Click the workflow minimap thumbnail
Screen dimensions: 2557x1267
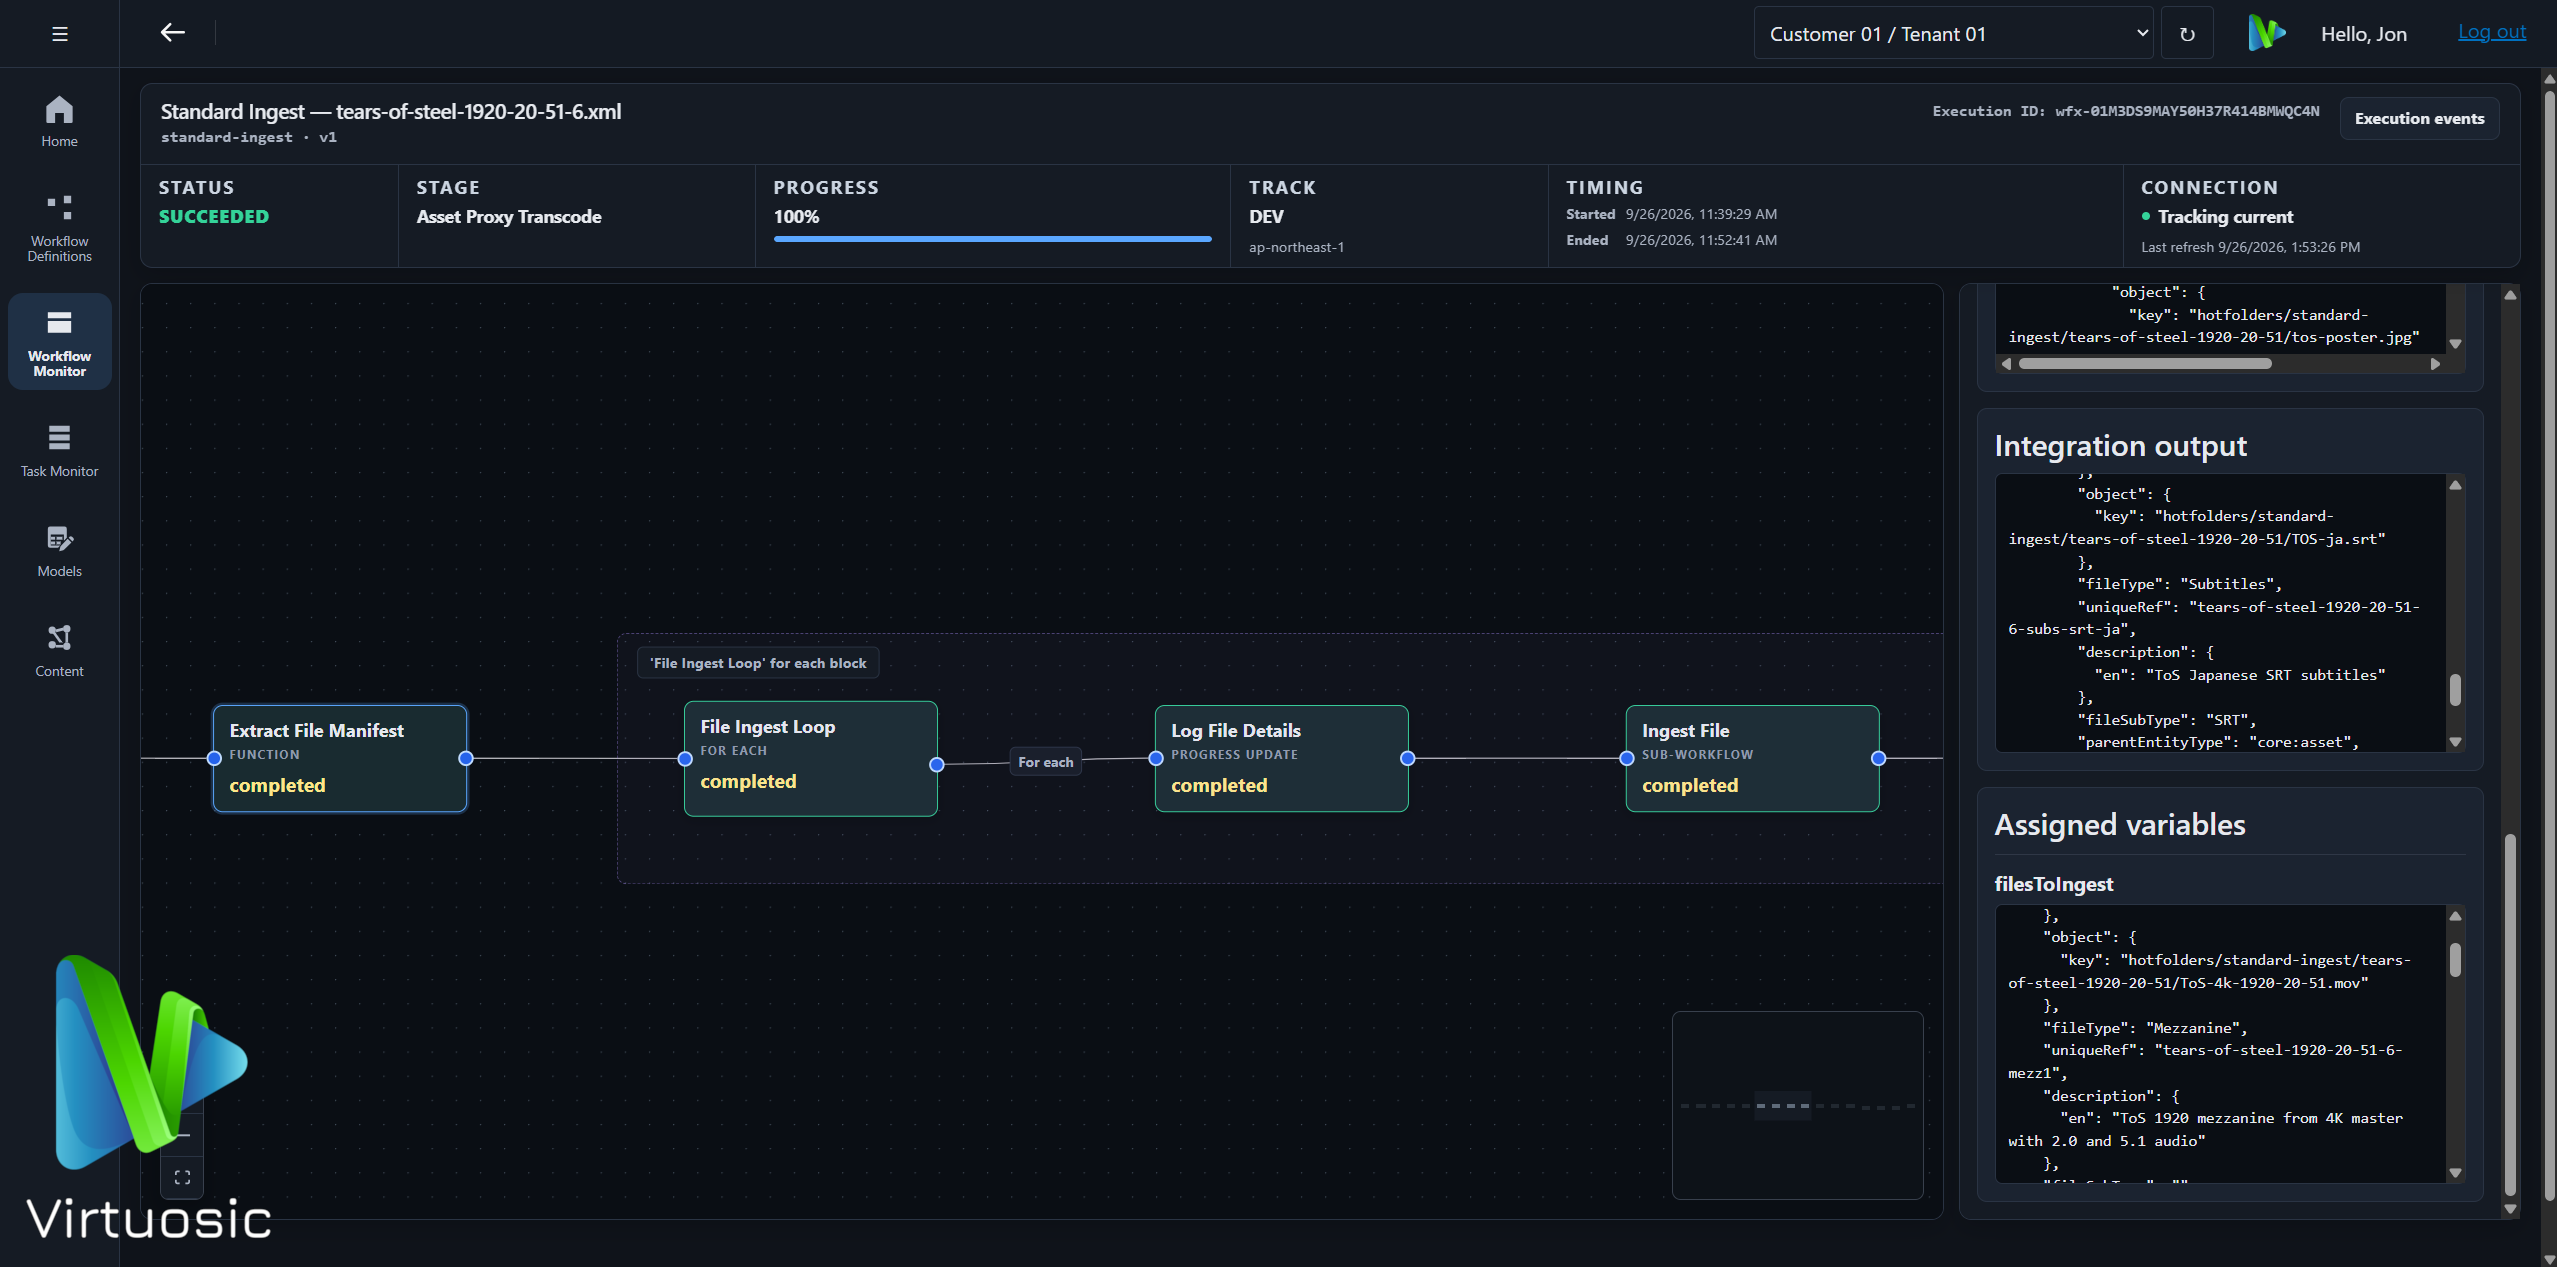click(1797, 1105)
